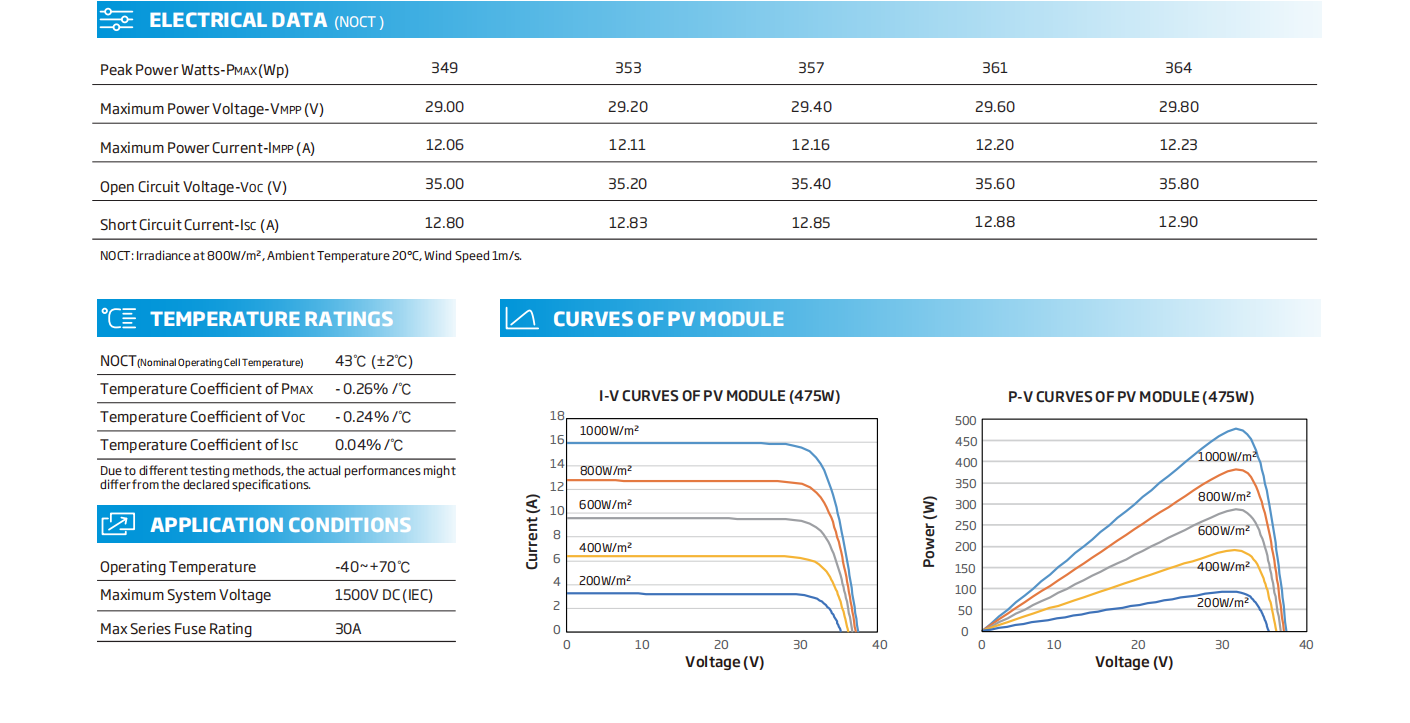This screenshot has width=1410, height=723.
Task: Click the sliders icon beside Electrical Data
Action: point(117,19)
